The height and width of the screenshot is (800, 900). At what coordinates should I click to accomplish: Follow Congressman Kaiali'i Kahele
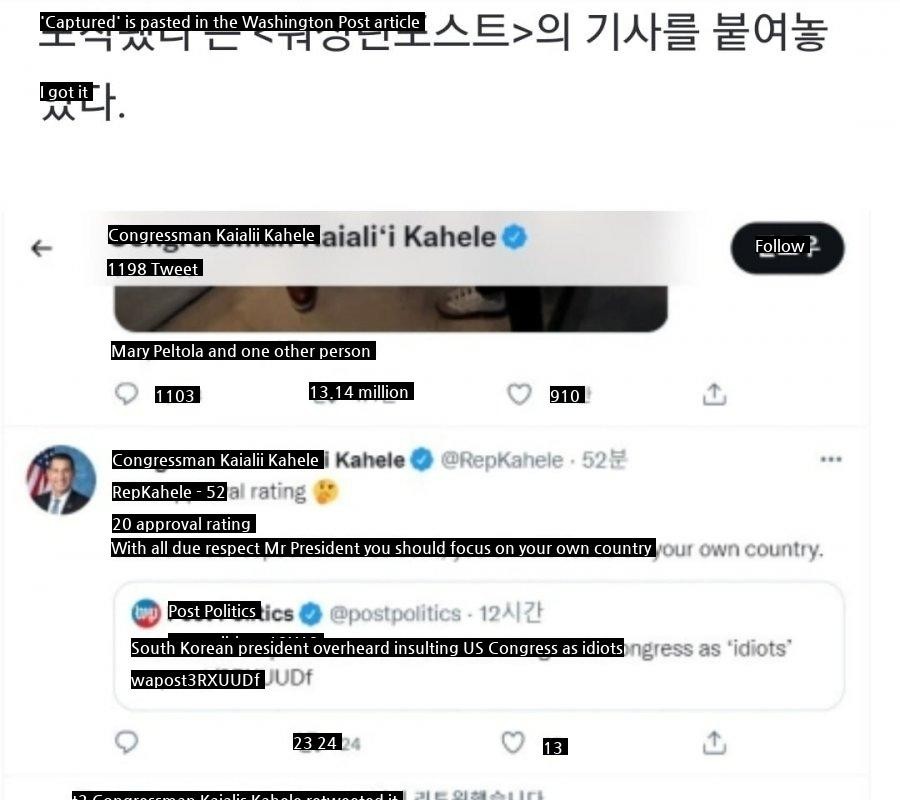(787, 248)
